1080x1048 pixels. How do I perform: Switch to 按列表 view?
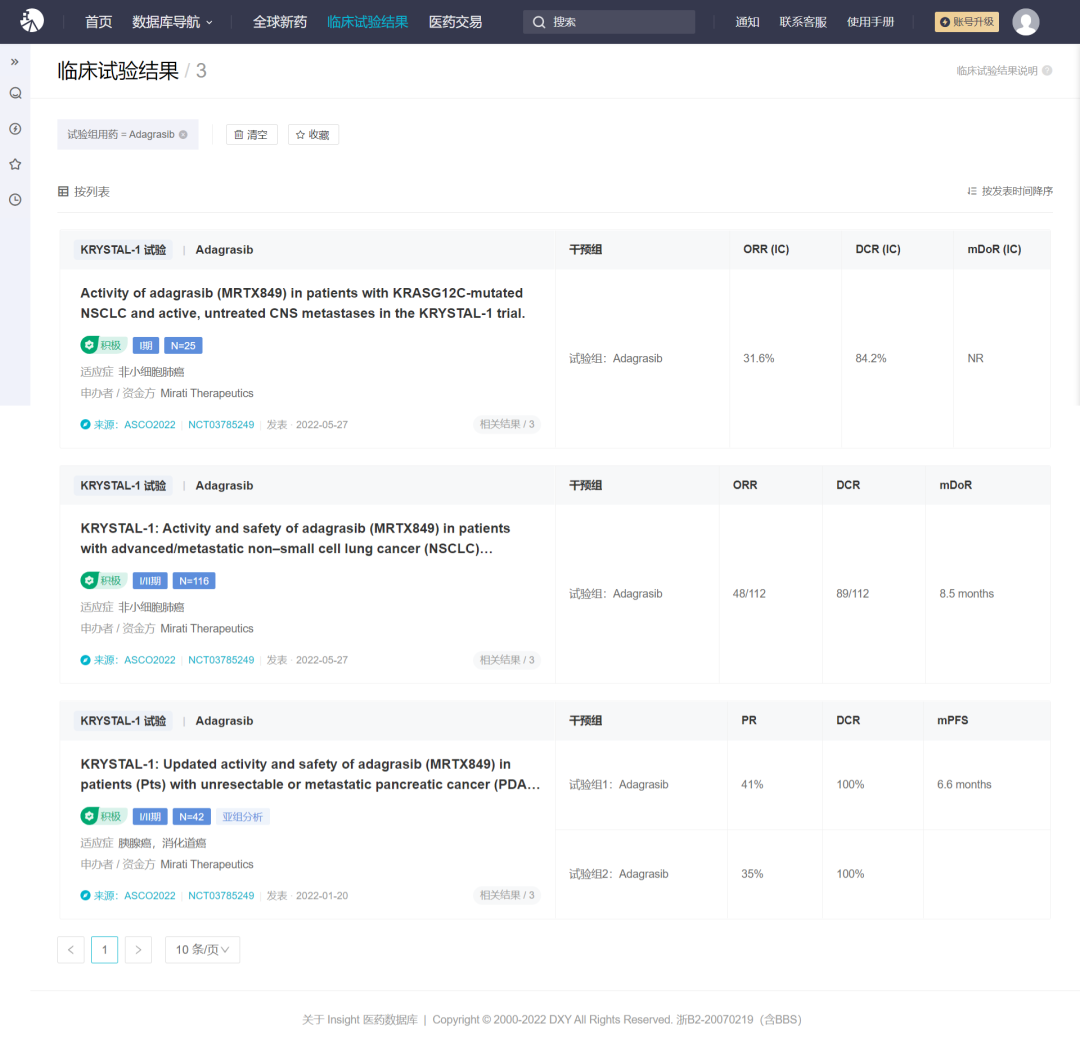[84, 191]
